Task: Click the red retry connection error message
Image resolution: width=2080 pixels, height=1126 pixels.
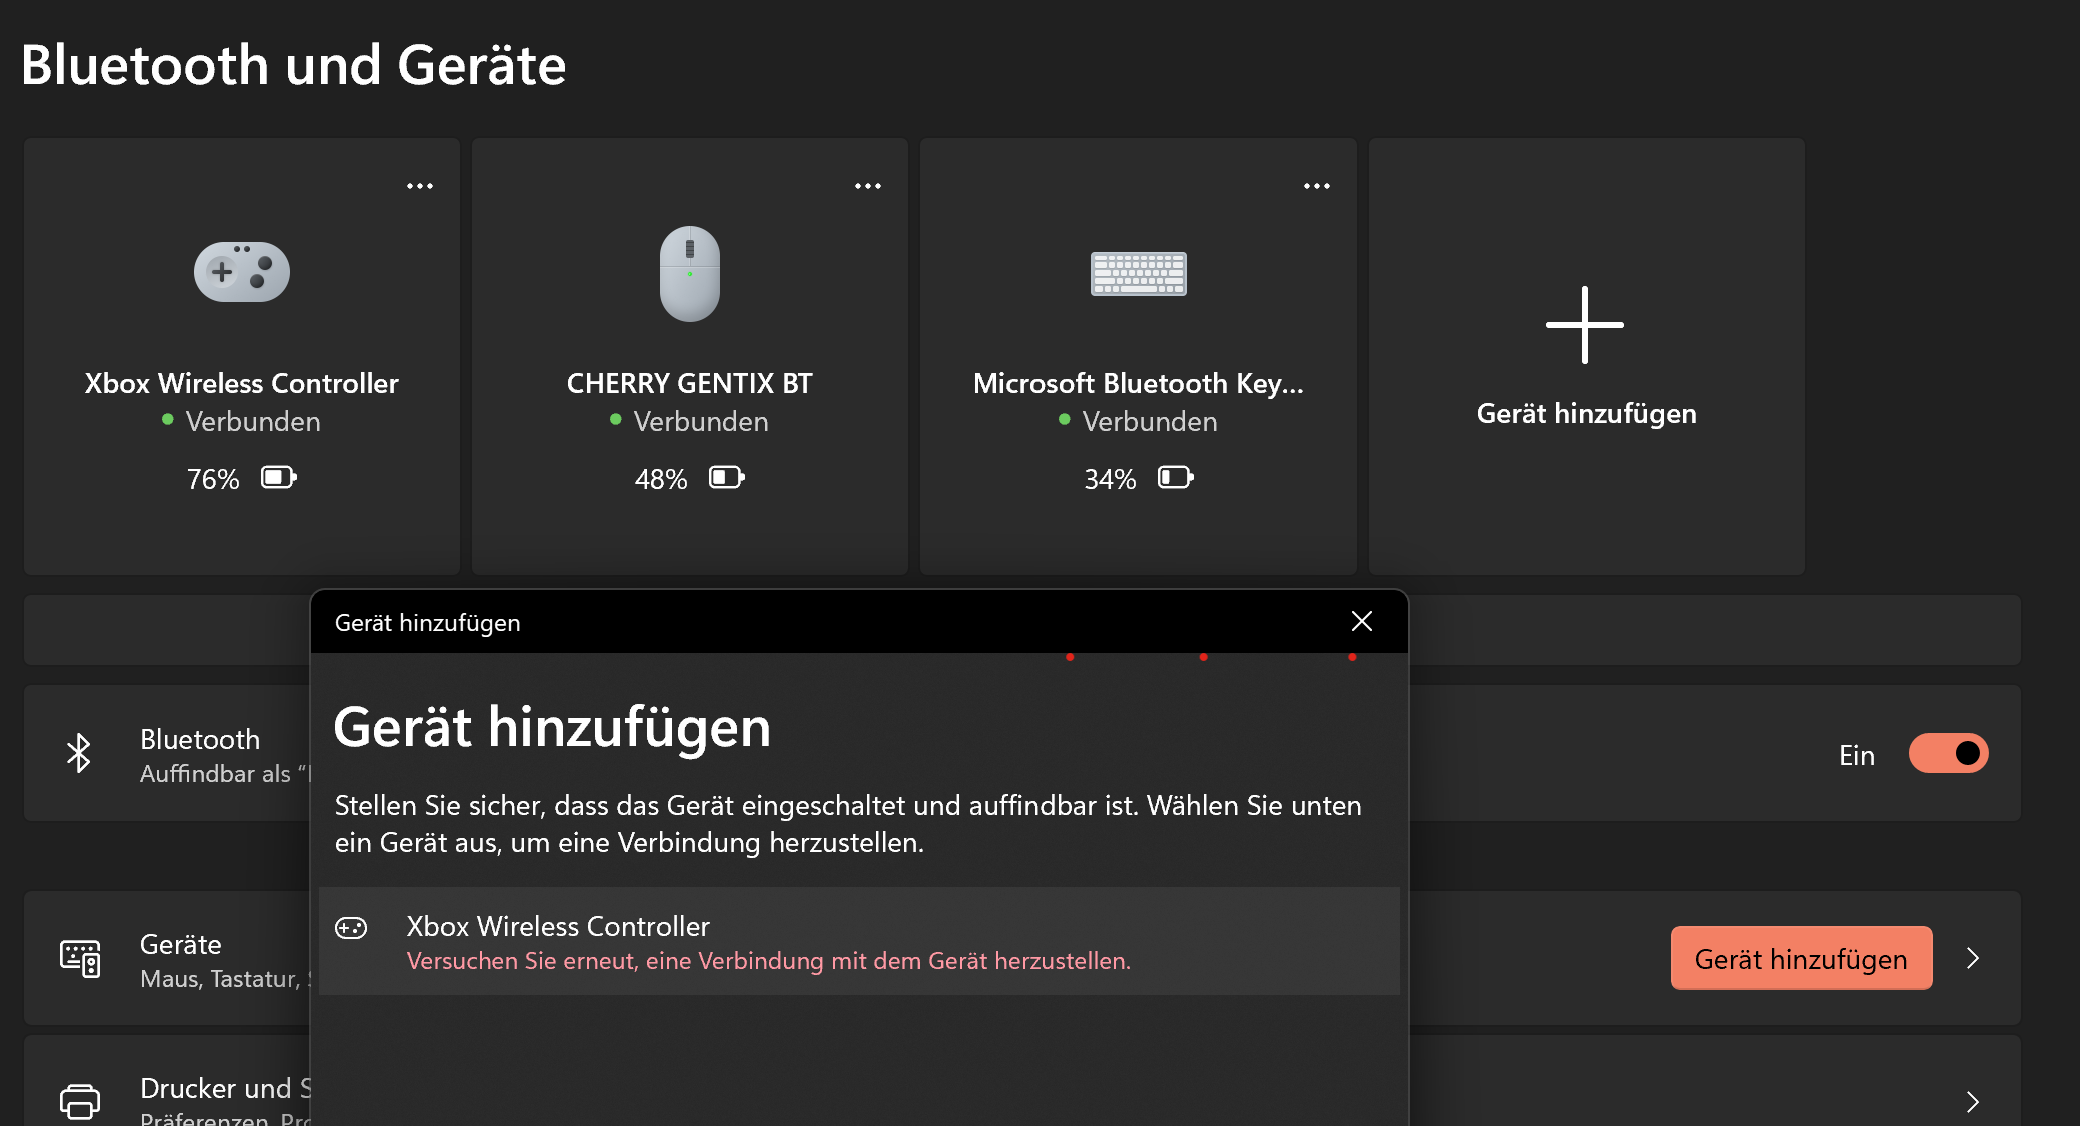Action: coord(768,961)
